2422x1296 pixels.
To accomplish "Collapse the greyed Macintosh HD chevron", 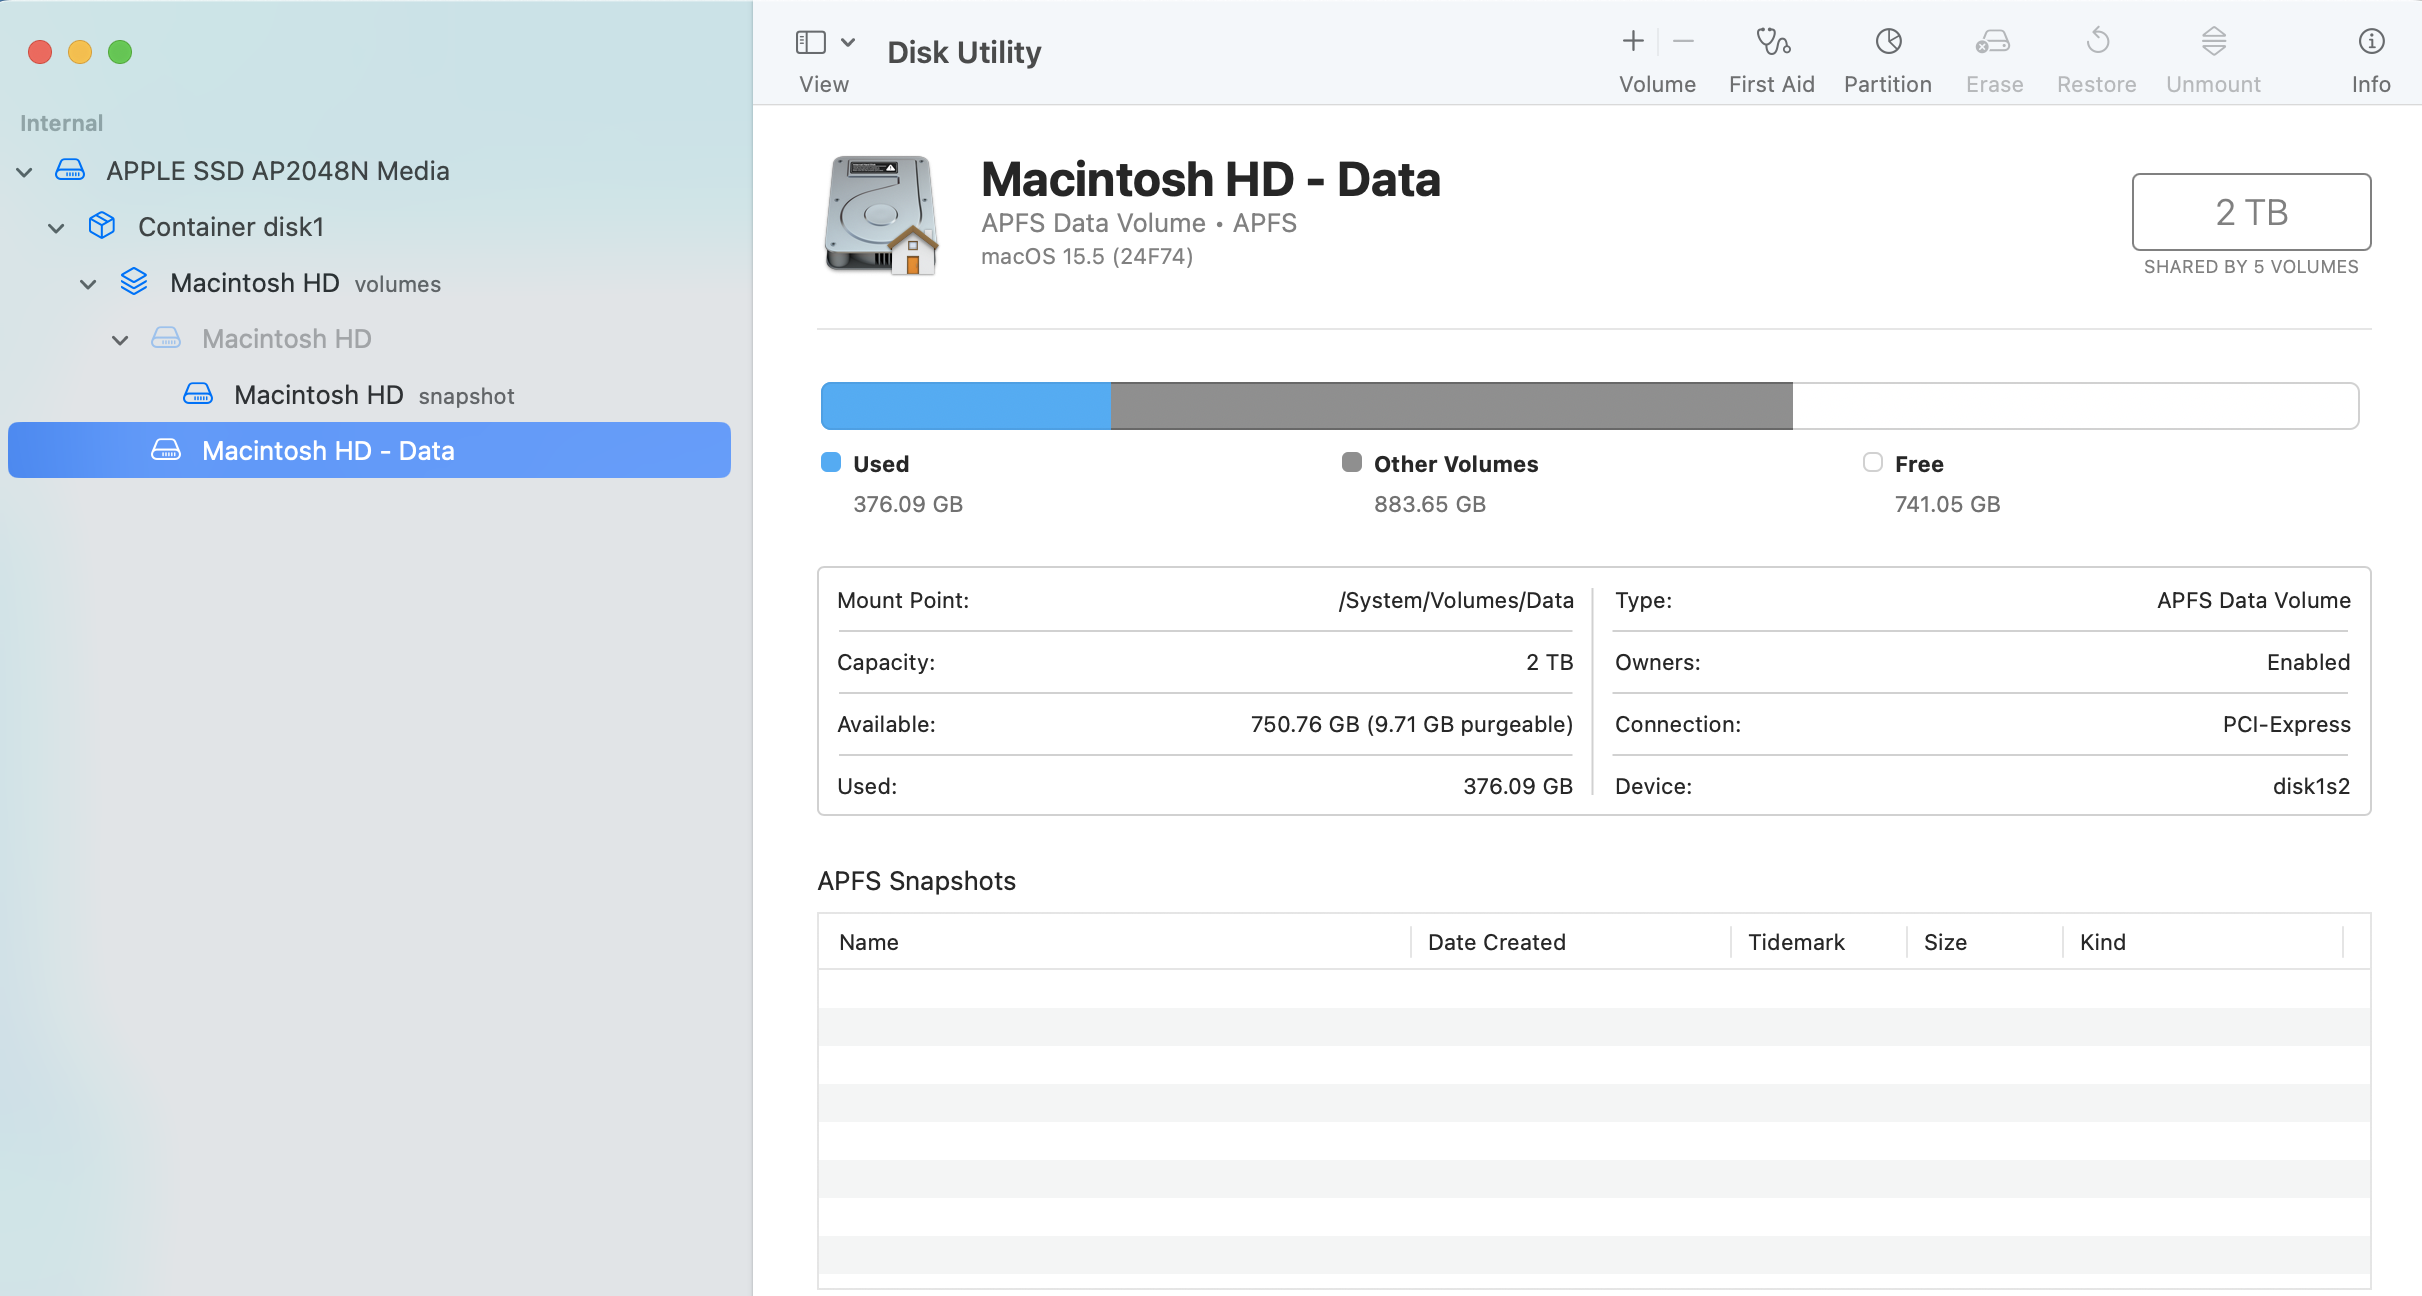I will click(x=121, y=340).
